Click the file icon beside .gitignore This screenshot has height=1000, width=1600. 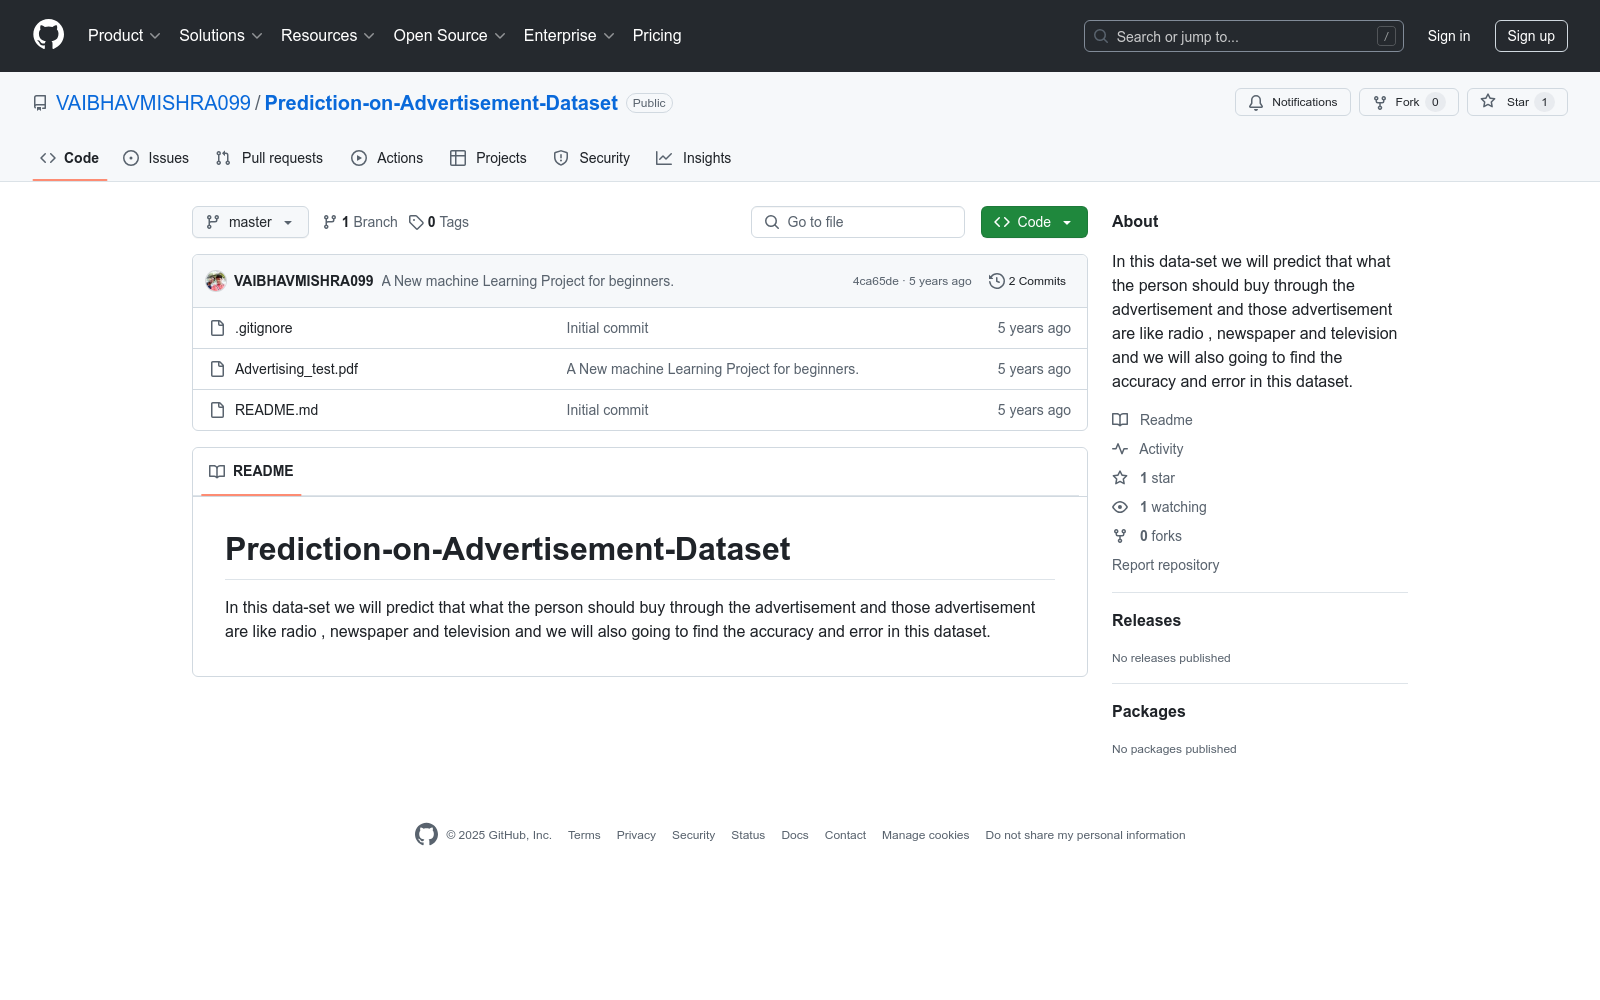[217, 328]
